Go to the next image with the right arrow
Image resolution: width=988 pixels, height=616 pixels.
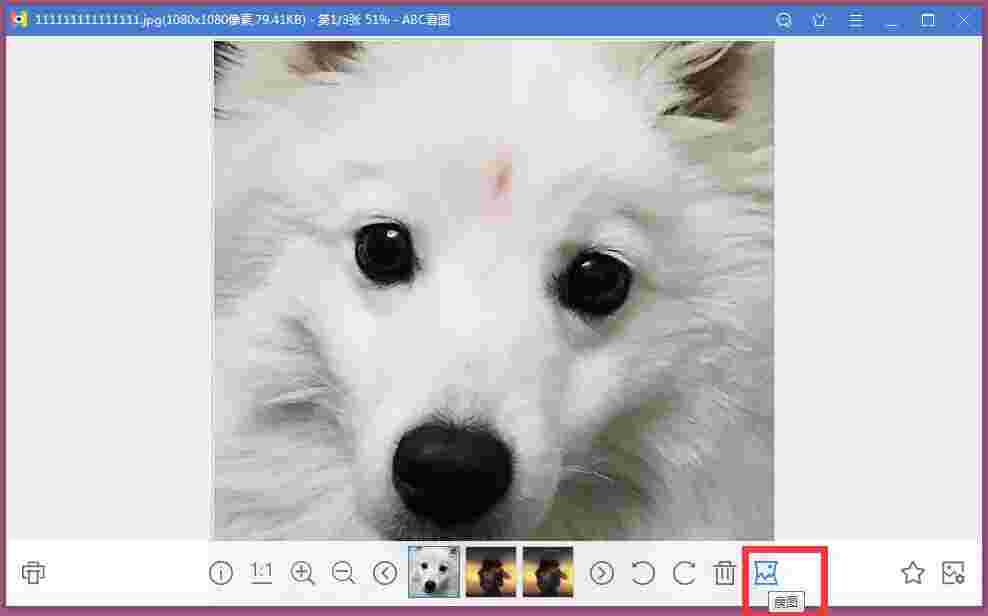(x=601, y=572)
